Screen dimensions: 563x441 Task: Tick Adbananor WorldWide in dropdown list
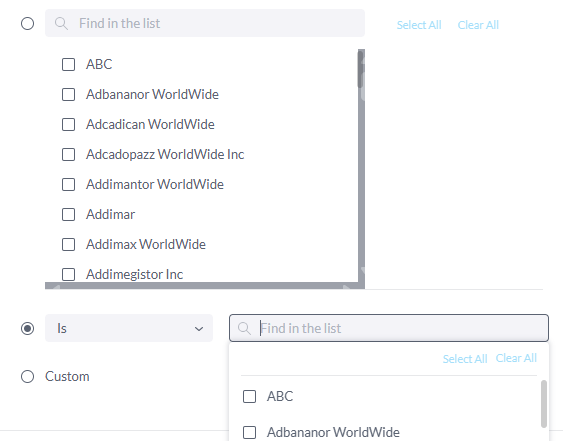click(x=250, y=432)
